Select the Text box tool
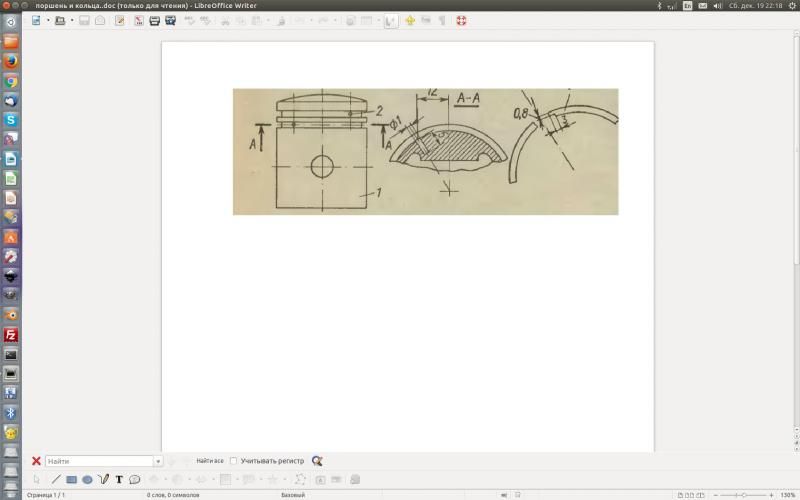The image size is (800, 500). coord(119,480)
